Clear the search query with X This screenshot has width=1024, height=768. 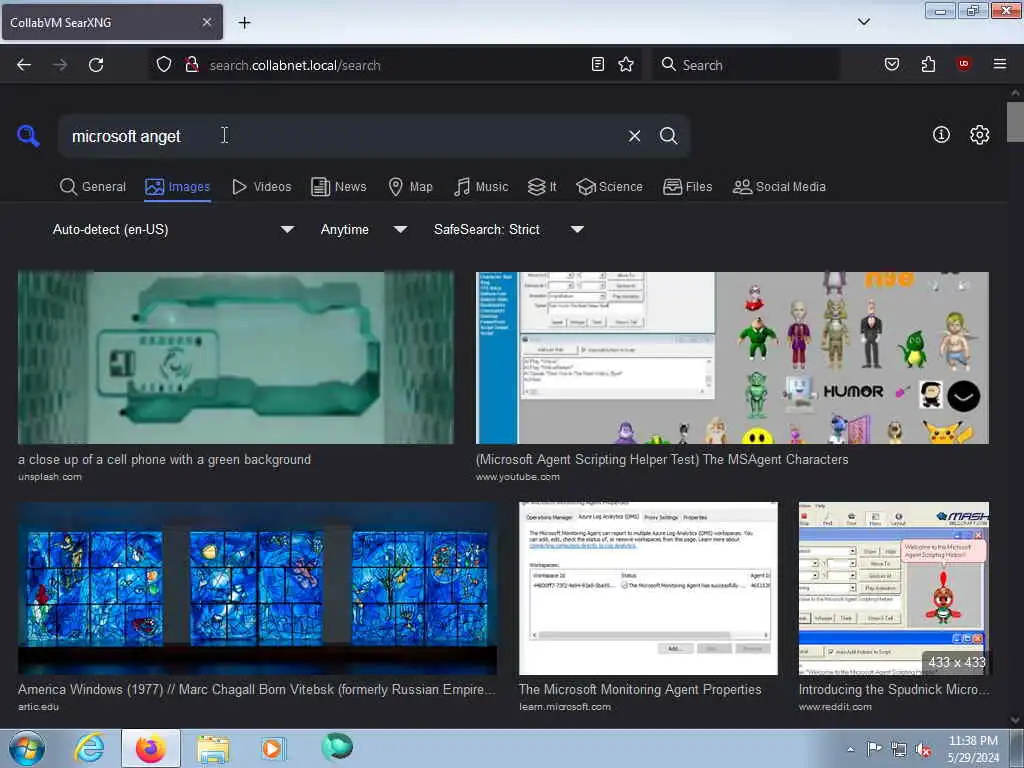(634, 136)
